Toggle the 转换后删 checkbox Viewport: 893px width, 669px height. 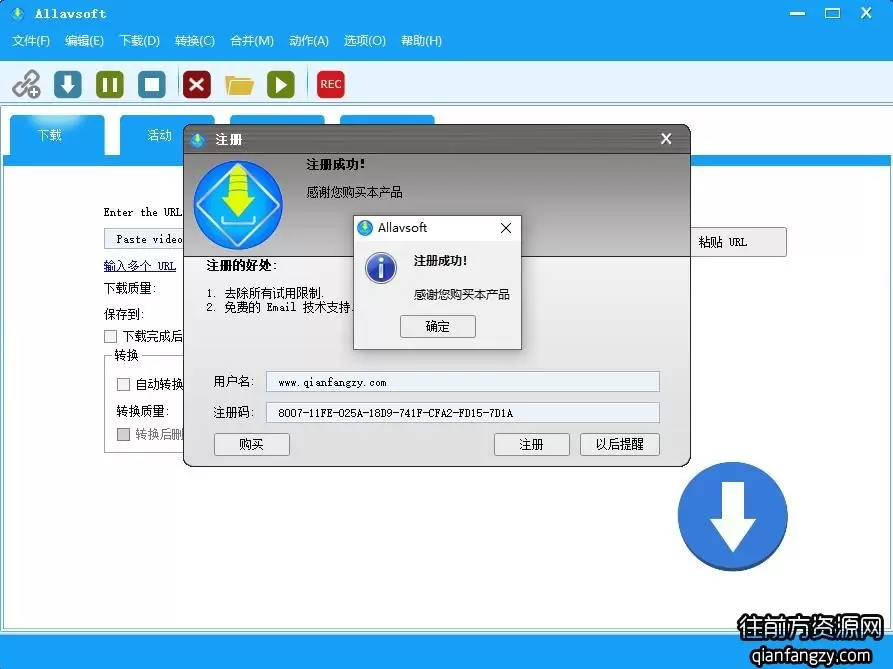[123, 434]
